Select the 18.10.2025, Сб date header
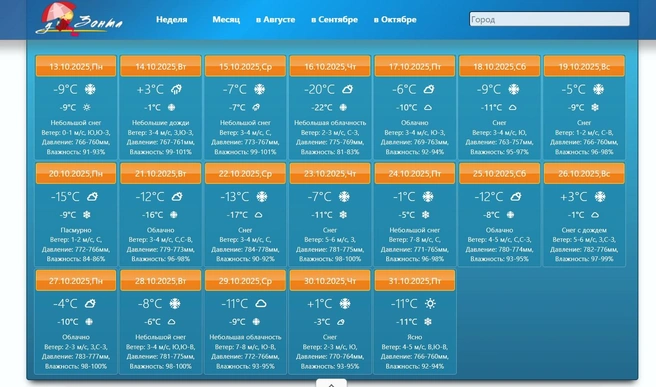 [x=500, y=67]
